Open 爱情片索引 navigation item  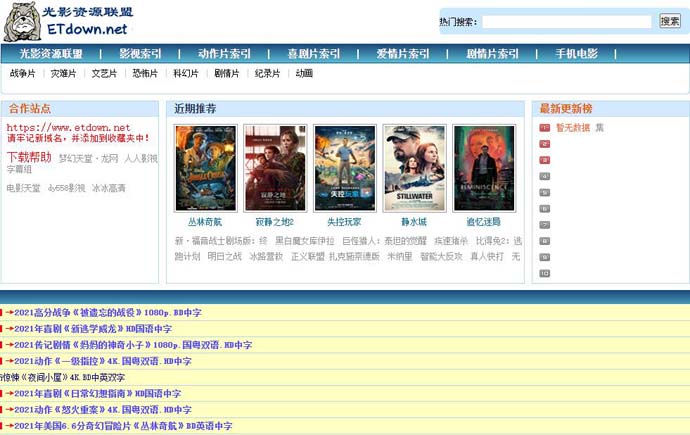(403, 54)
